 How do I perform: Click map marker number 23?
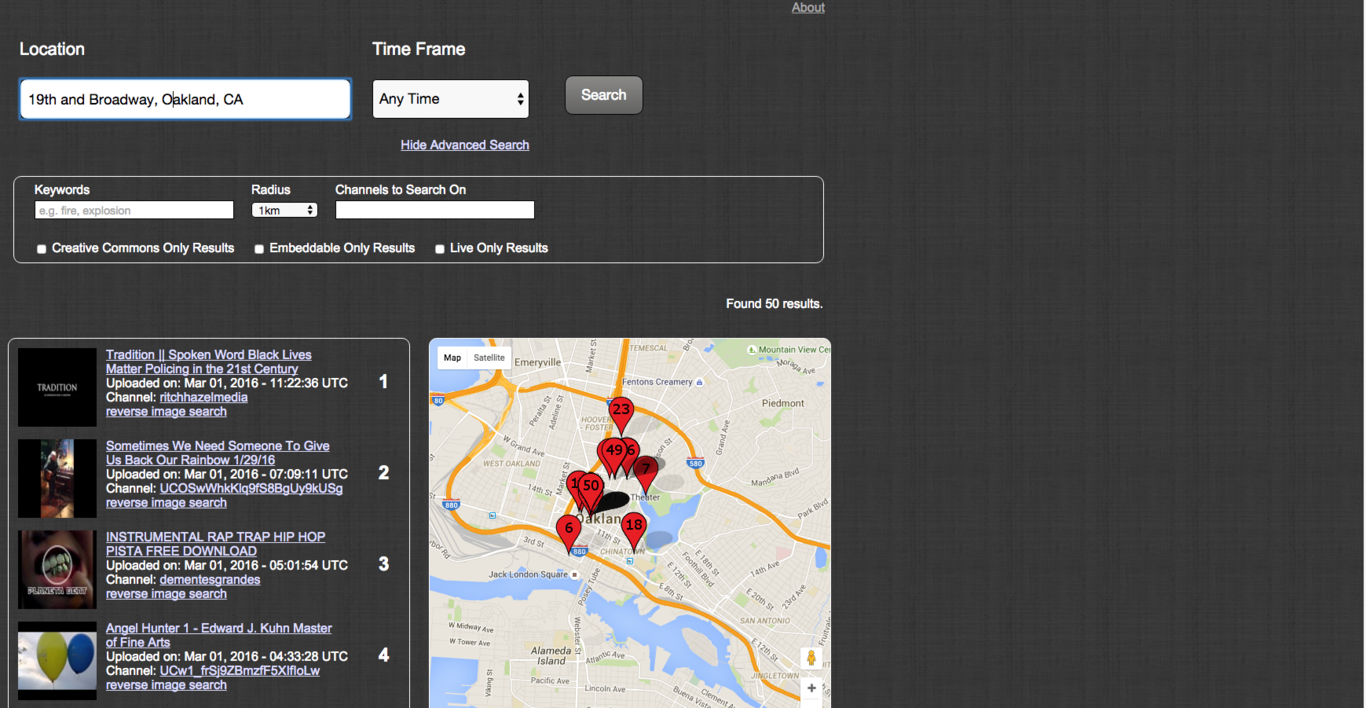(621, 414)
